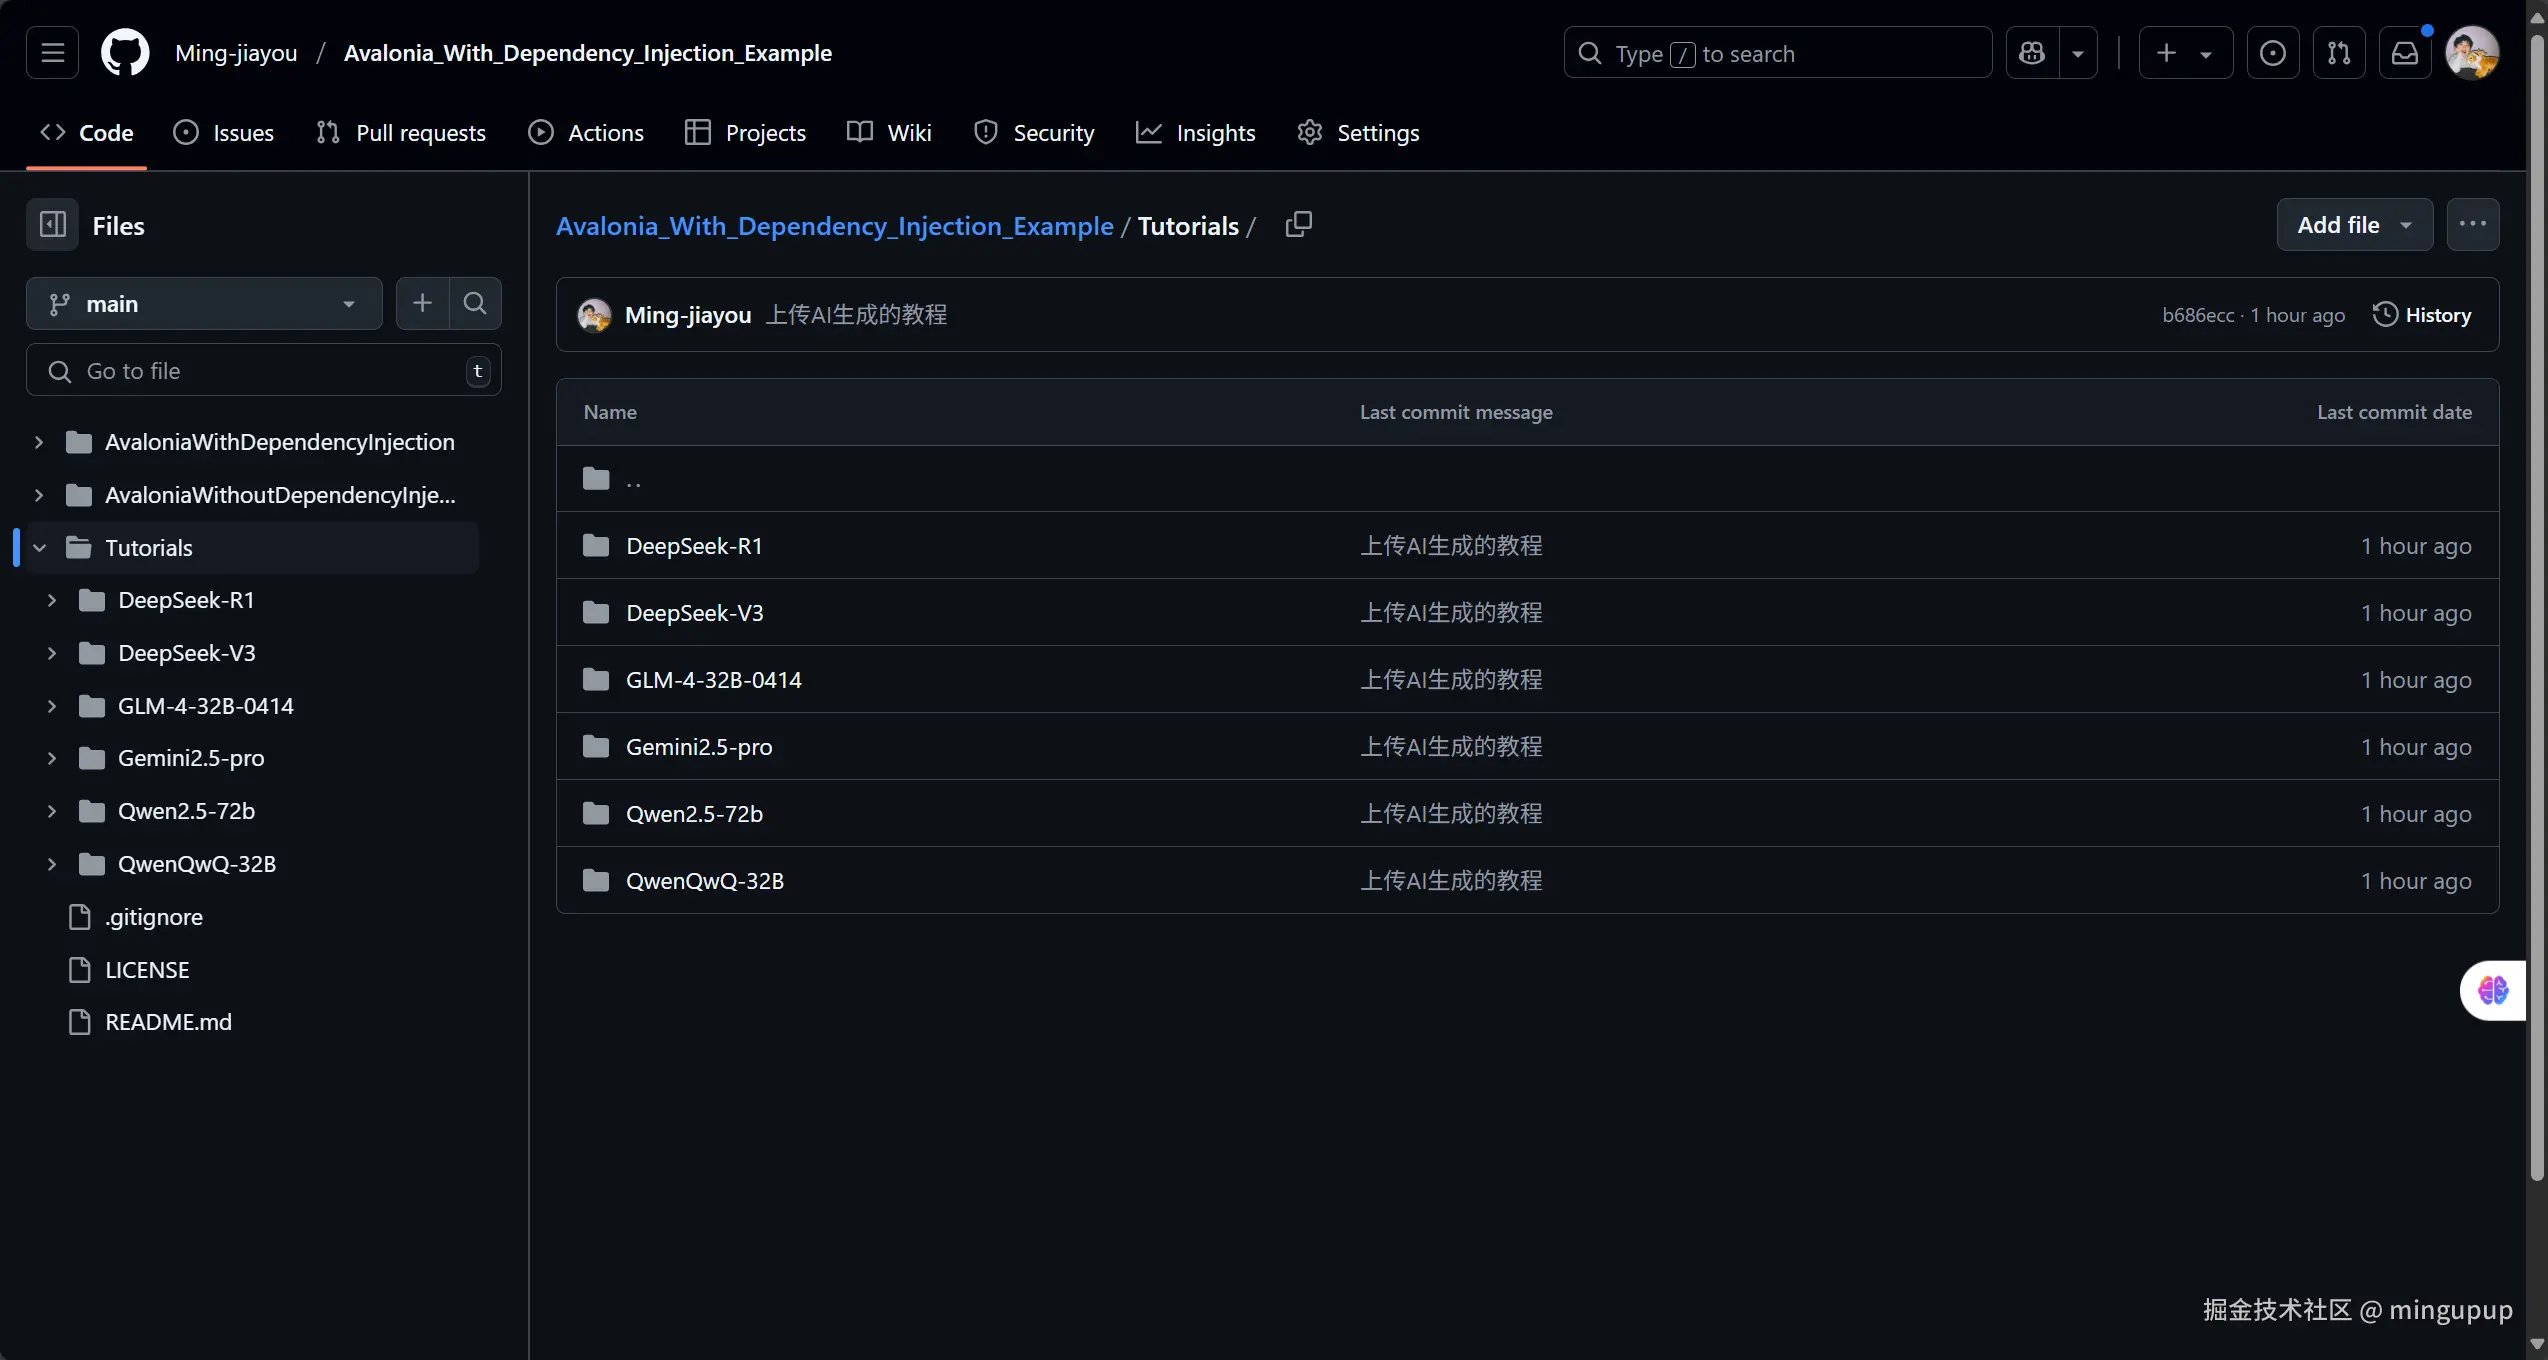Click the file tree search magnifier icon
Image resolution: width=2548 pixels, height=1360 pixels.
coord(475,303)
